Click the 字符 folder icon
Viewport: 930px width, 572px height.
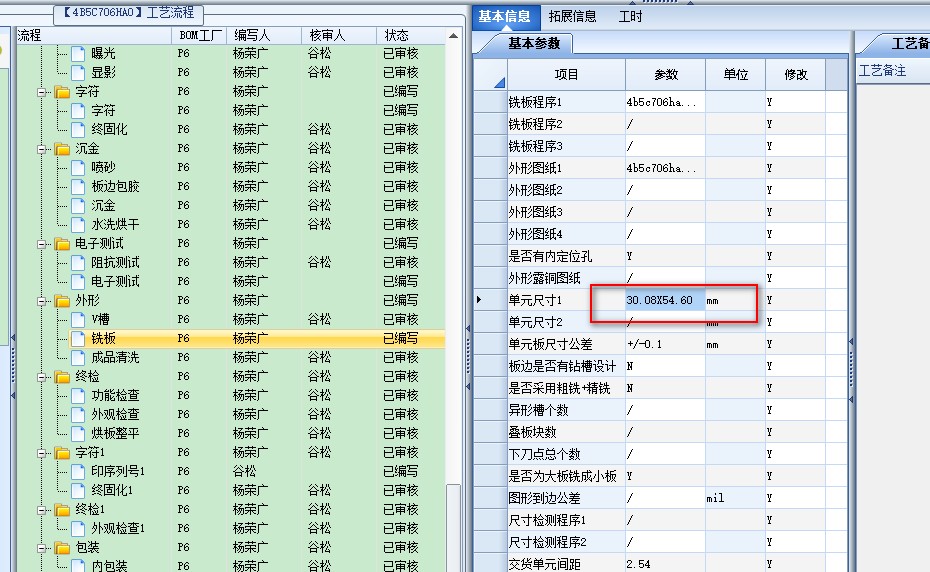click(62, 92)
